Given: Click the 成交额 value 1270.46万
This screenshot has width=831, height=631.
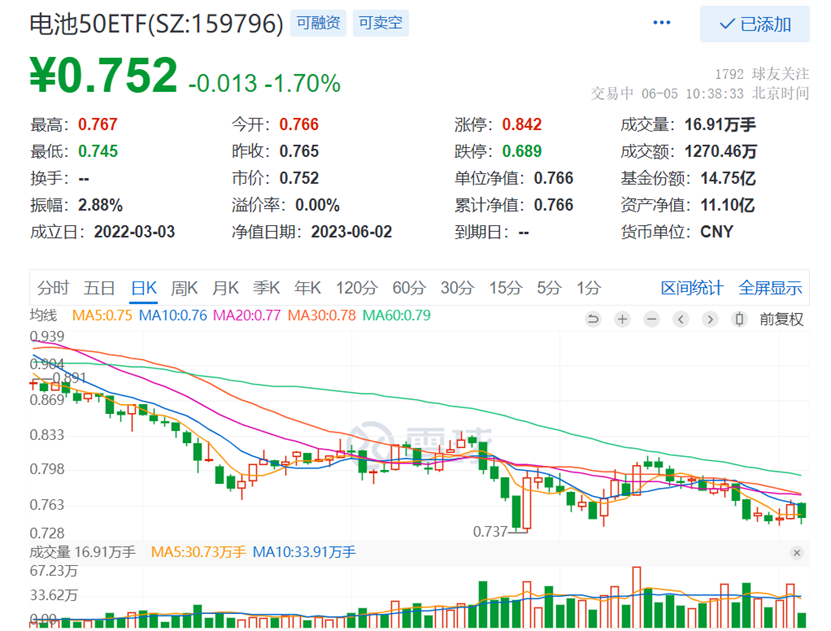Looking at the screenshot, I should point(720,151).
